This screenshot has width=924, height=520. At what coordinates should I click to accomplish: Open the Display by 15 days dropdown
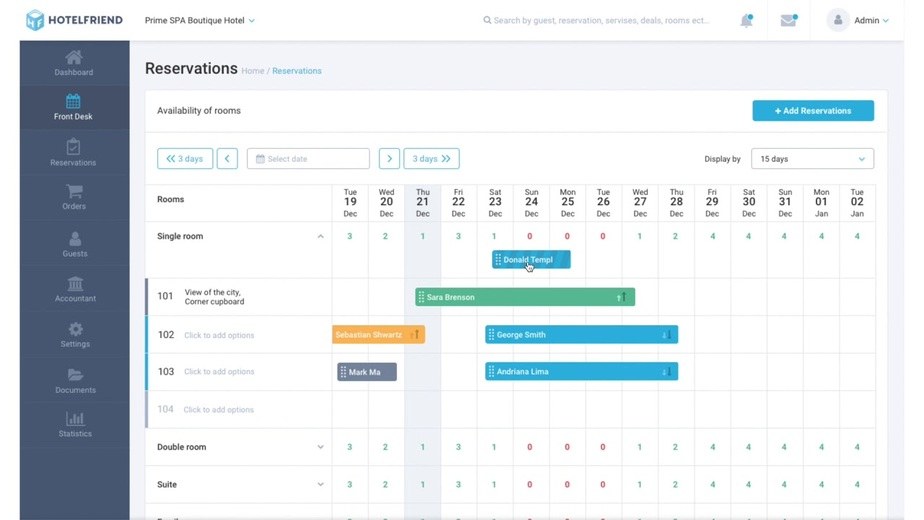tap(812, 159)
